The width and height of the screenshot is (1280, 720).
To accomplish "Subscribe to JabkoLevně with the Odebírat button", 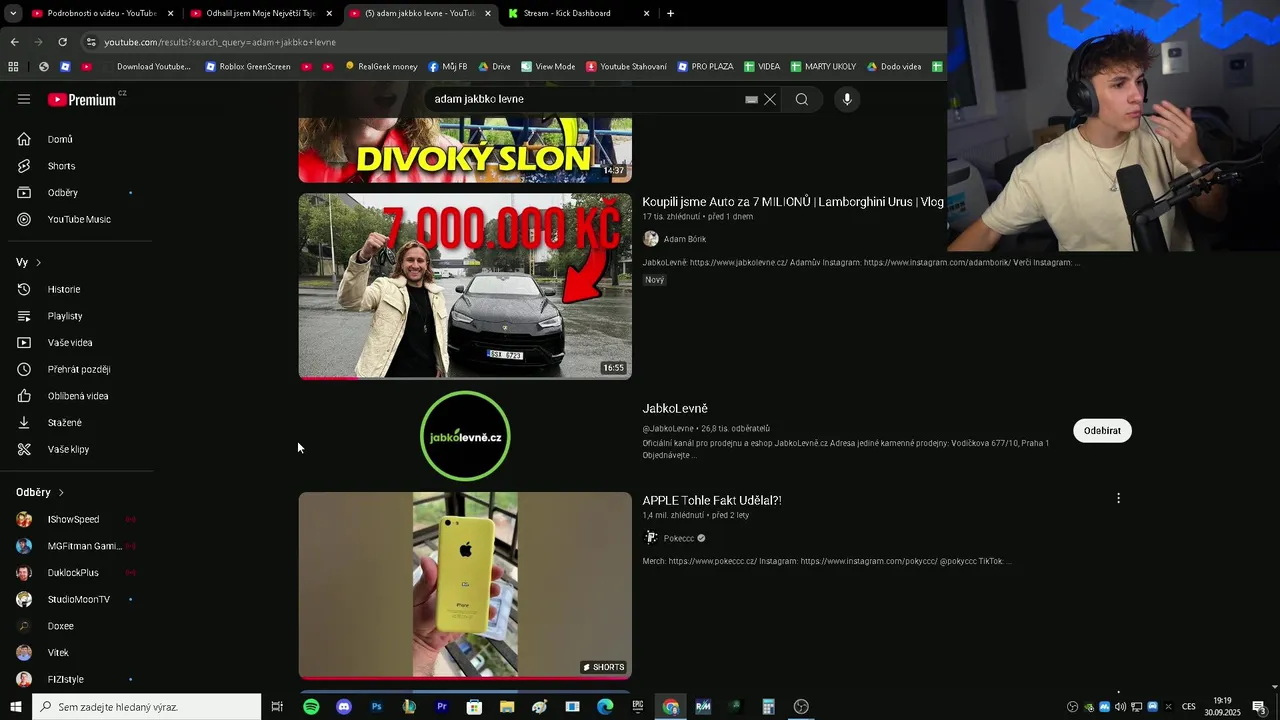I will click(1102, 430).
